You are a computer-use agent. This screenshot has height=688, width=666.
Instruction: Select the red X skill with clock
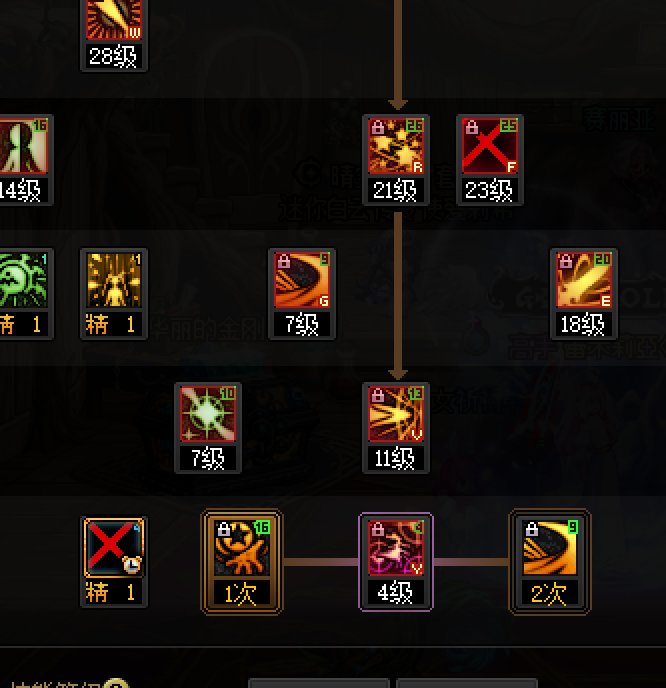pos(114,548)
